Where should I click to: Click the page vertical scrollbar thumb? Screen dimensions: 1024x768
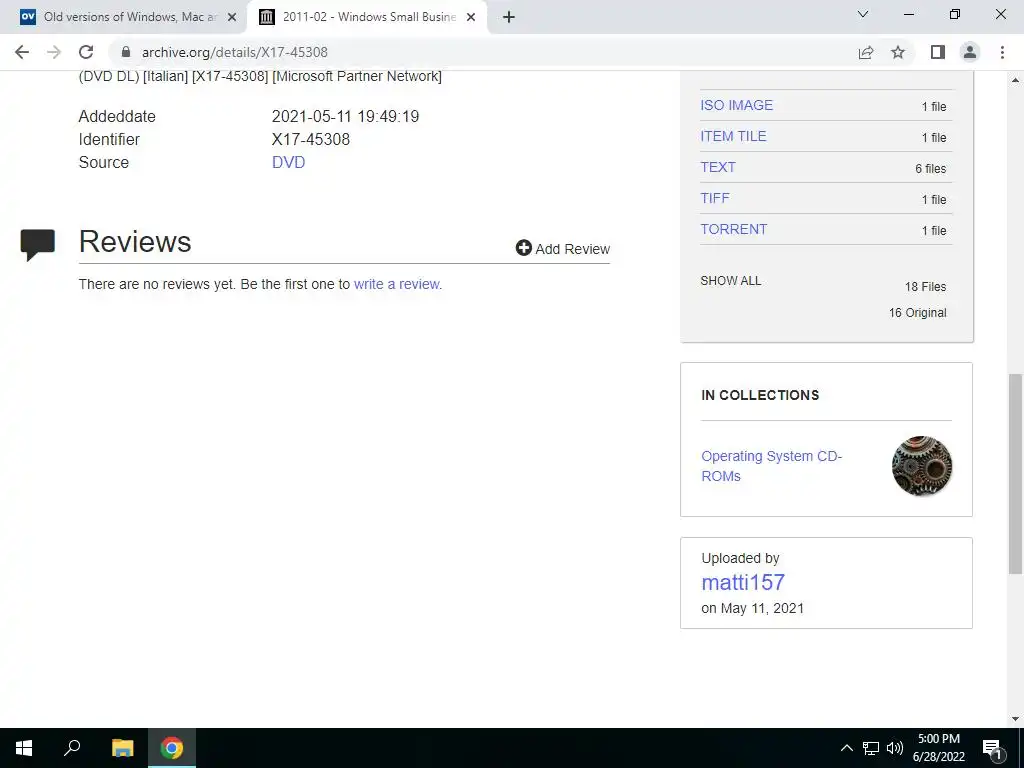click(x=1015, y=474)
